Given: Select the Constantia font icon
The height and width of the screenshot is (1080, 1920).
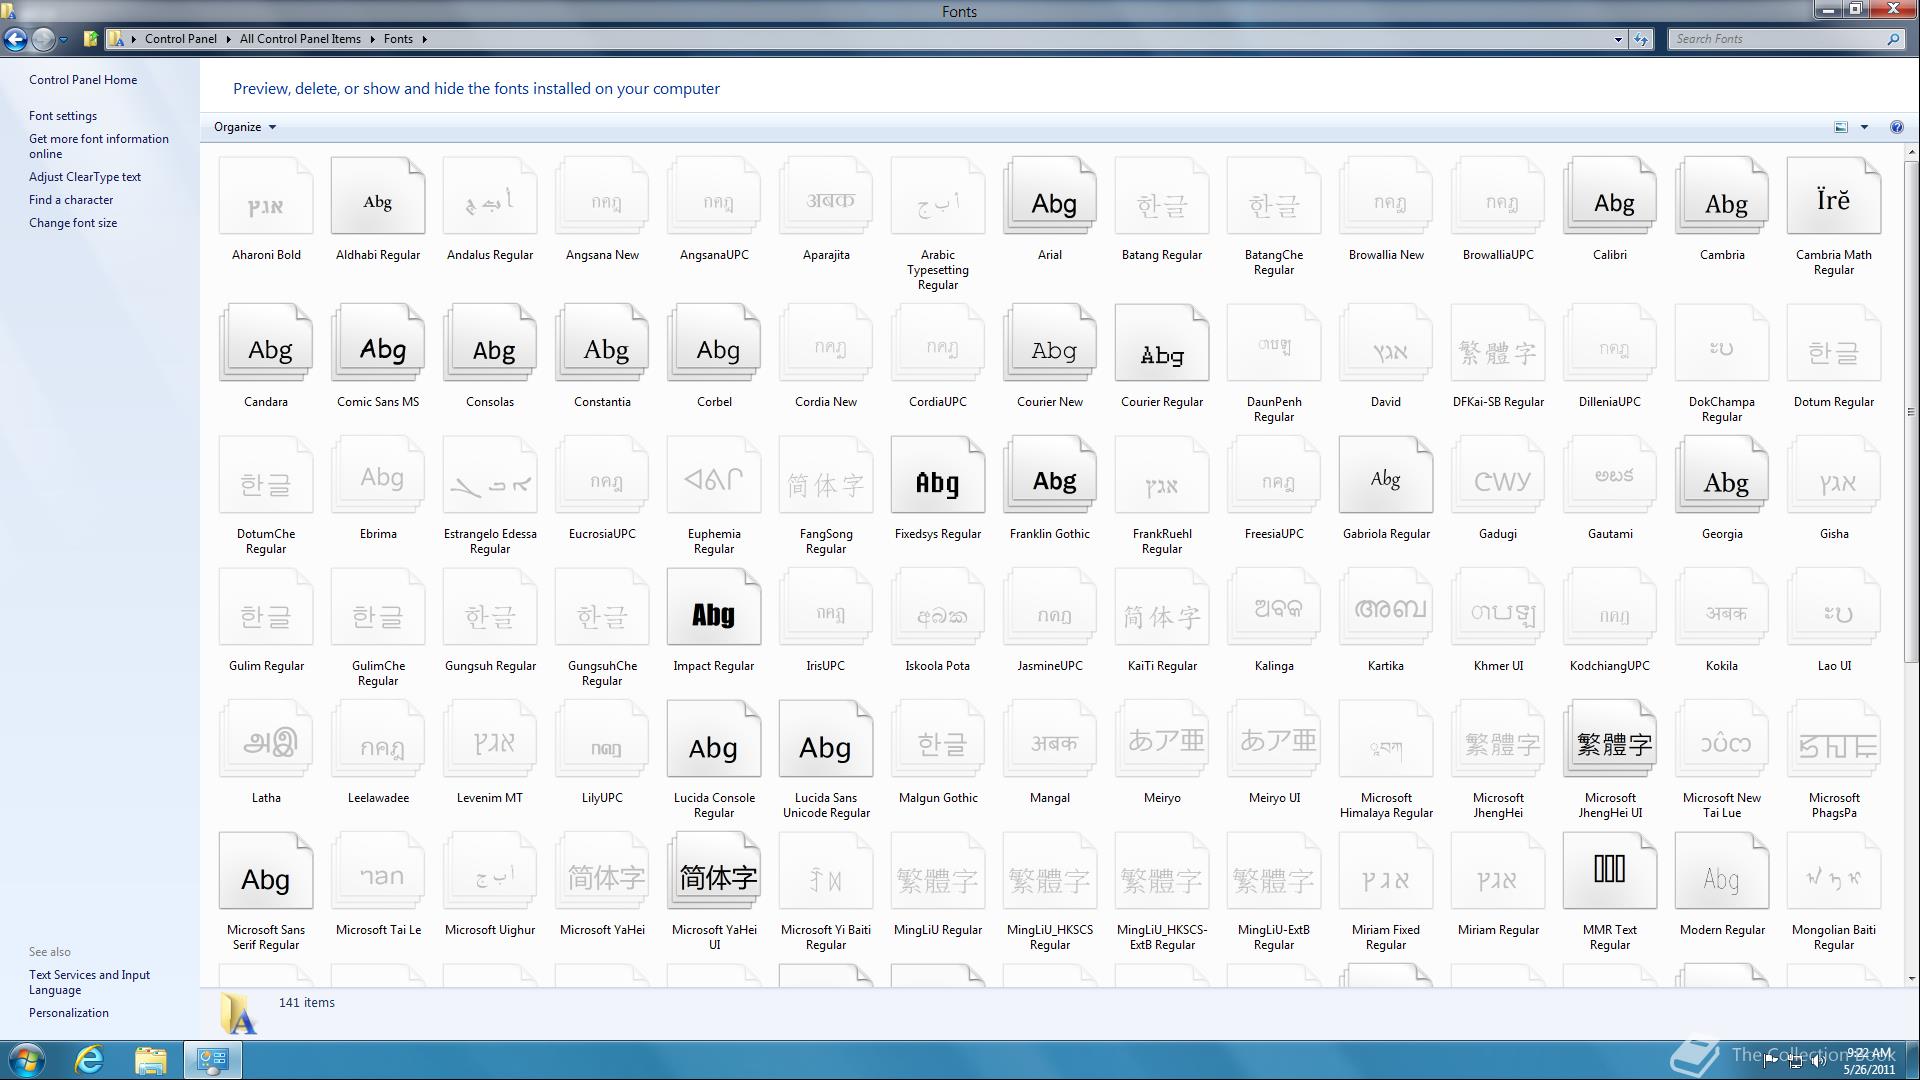Looking at the screenshot, I should [602, 344].
